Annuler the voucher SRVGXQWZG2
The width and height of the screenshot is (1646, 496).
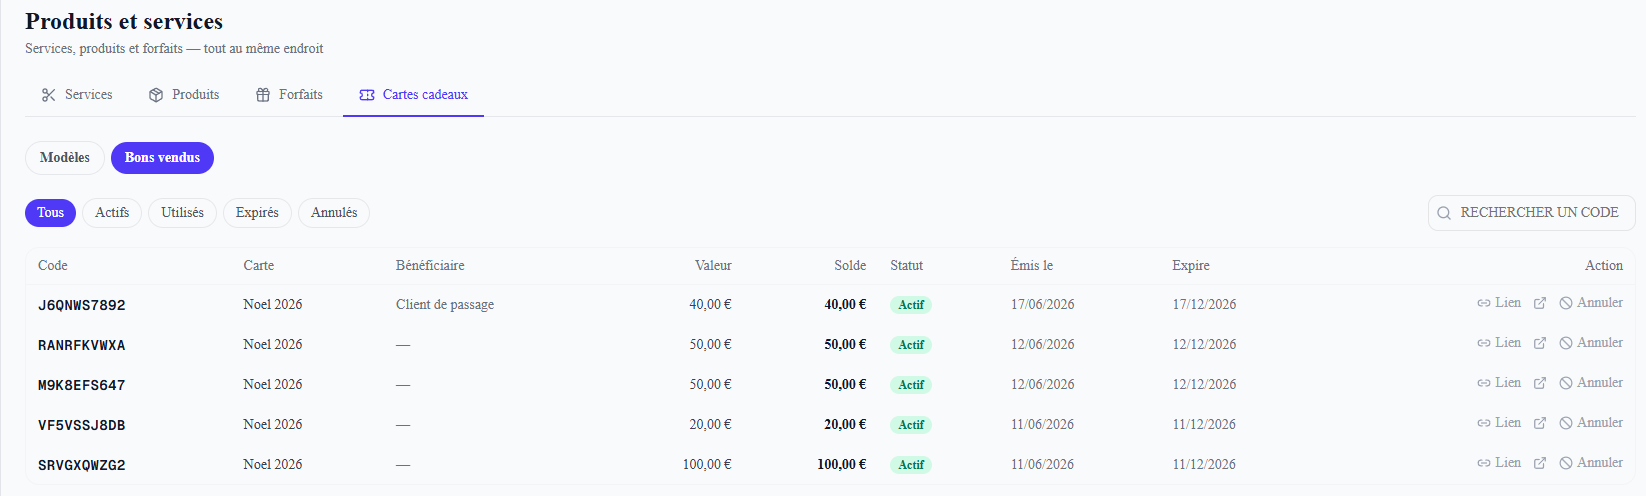click(1591, 463)
